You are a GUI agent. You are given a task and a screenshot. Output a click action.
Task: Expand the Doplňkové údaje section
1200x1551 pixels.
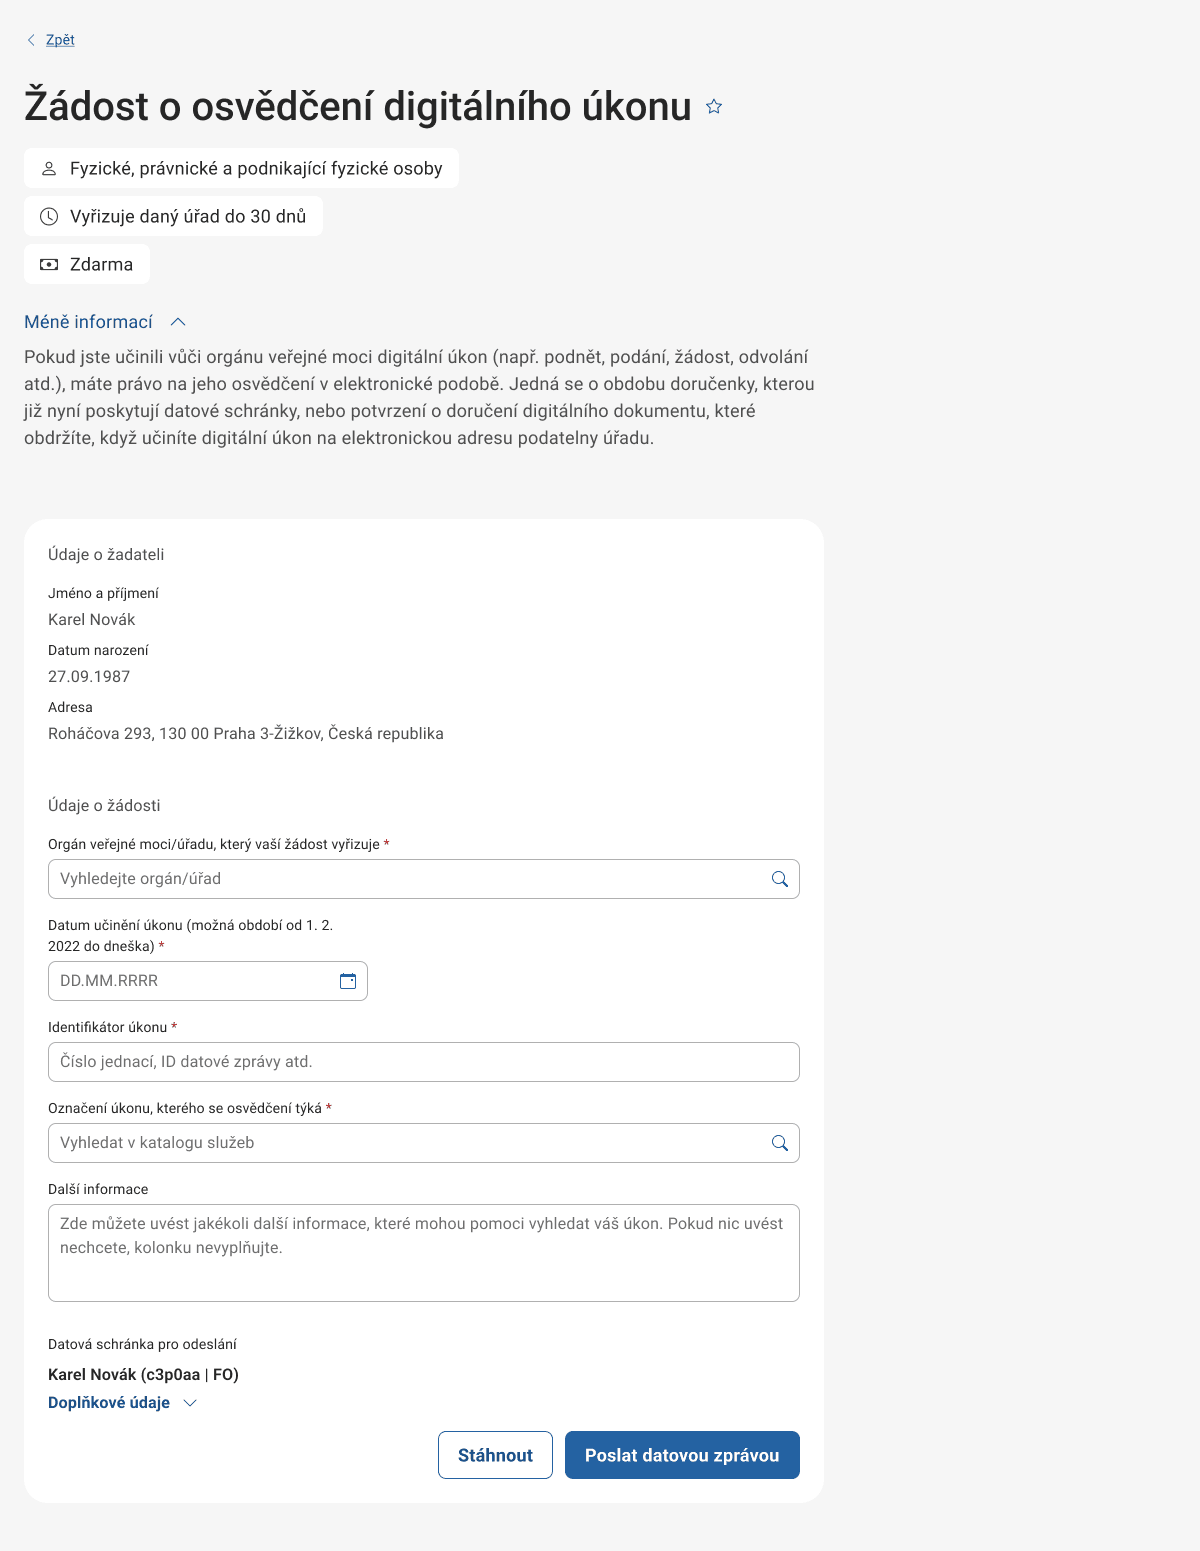coord(109,1403)
